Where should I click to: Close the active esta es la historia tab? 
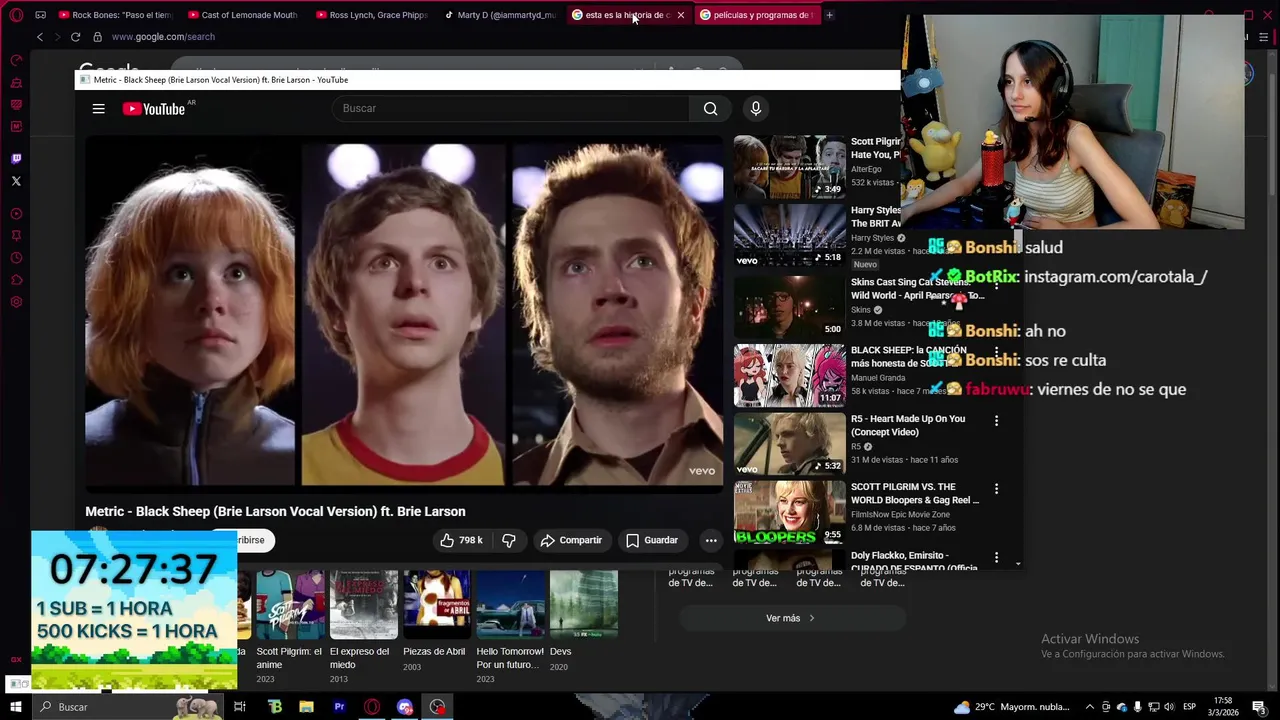click(681, 15)
